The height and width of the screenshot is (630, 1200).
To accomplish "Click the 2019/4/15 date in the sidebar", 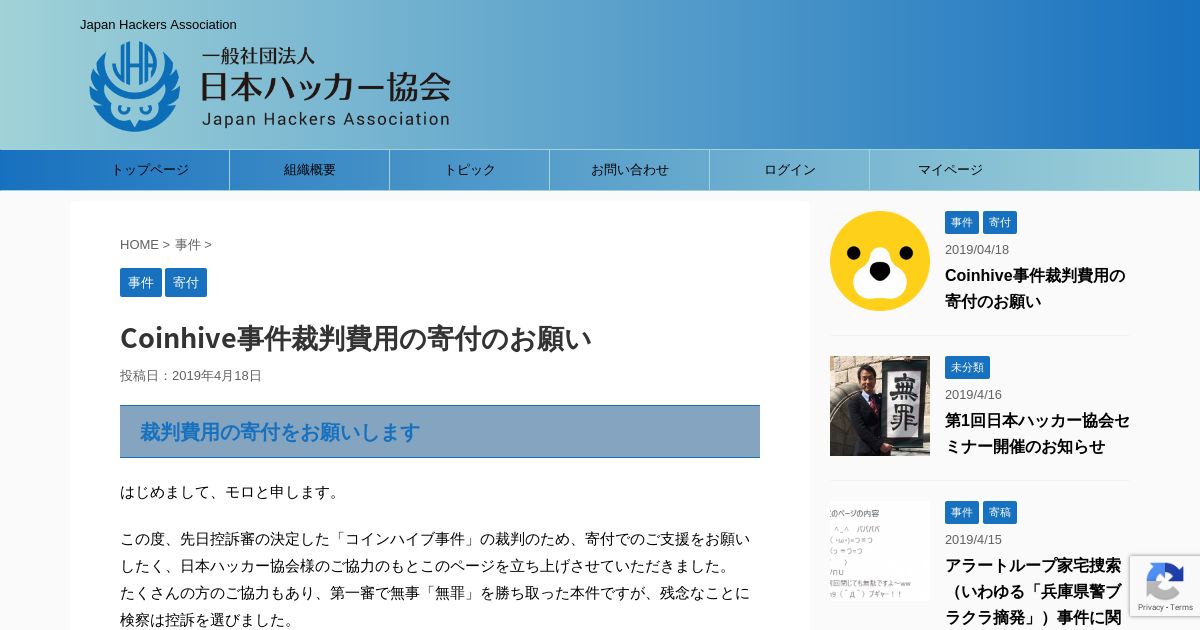I will (x=973, y=540).
